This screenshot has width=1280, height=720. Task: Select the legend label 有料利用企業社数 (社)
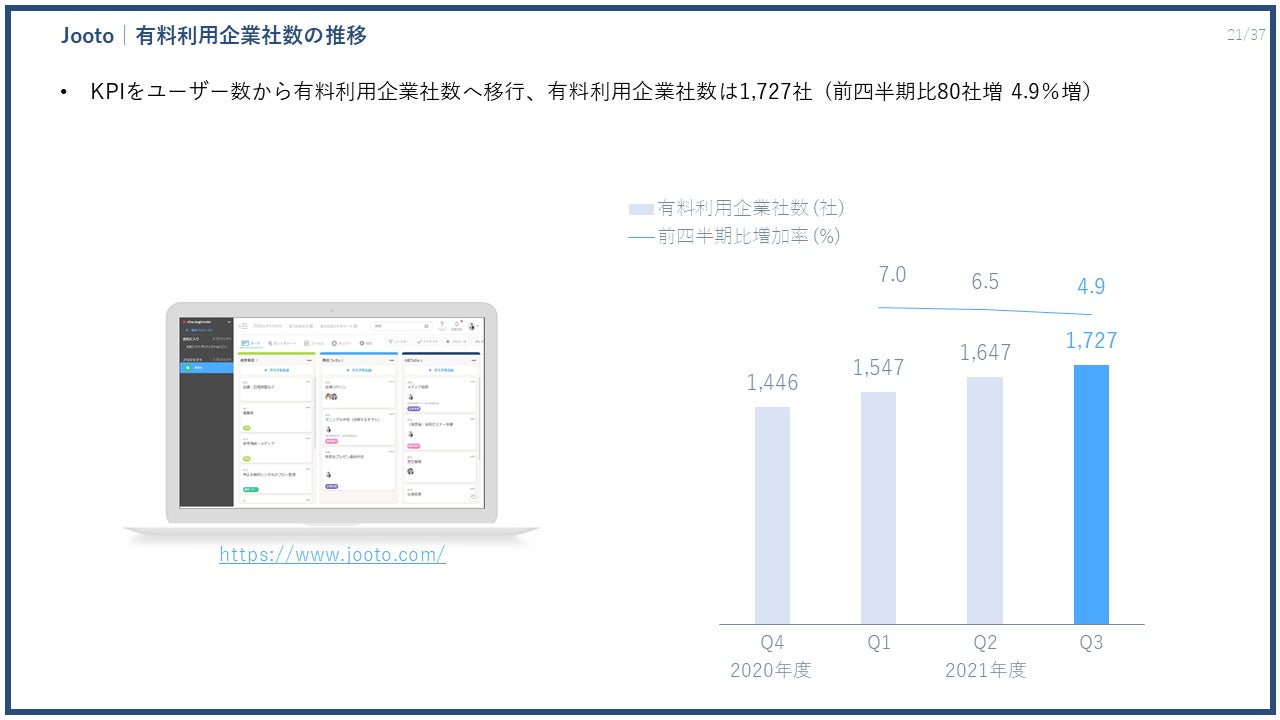pos(751,208)
